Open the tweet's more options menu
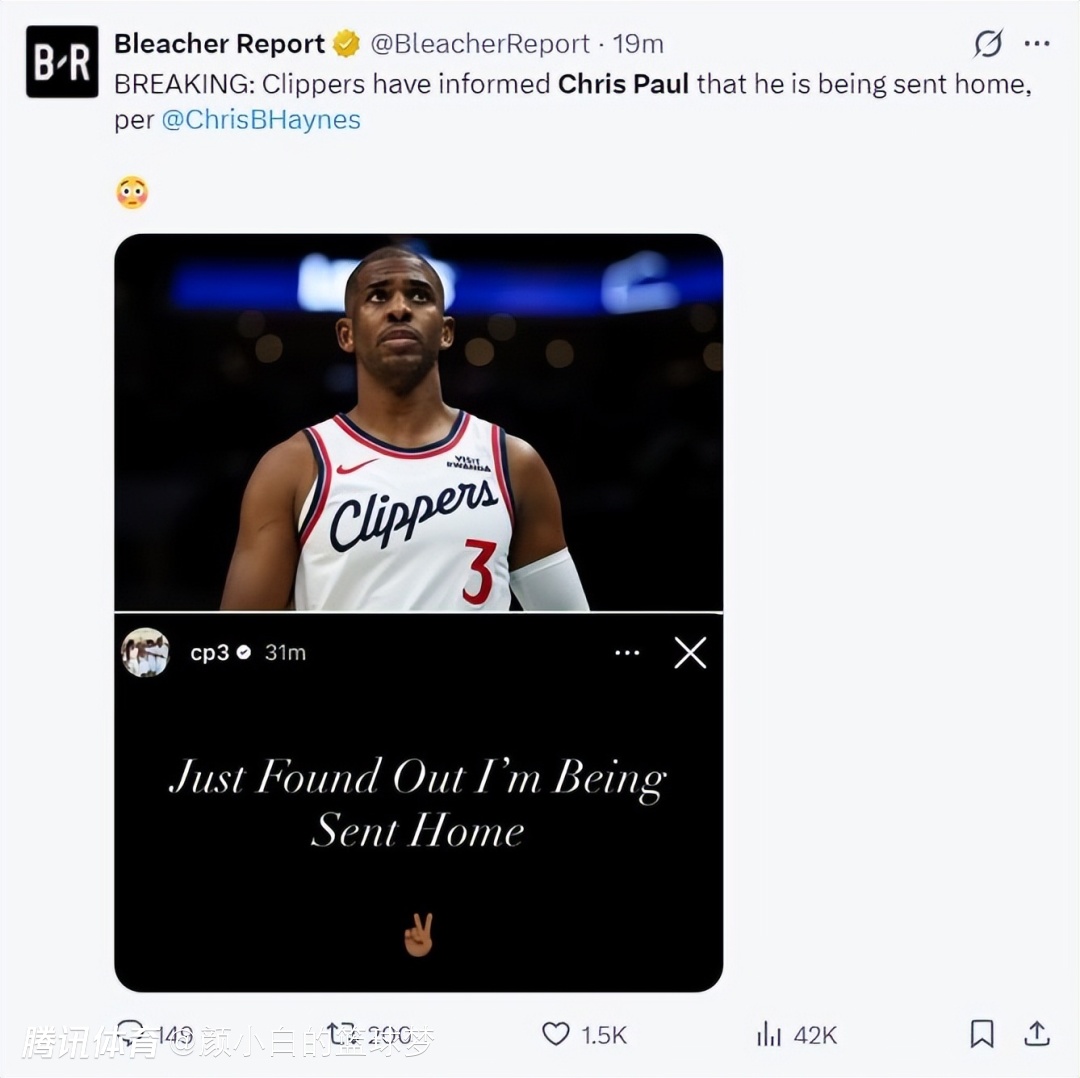This screenshot has height=1078, width=1080. click(1037, 43)
